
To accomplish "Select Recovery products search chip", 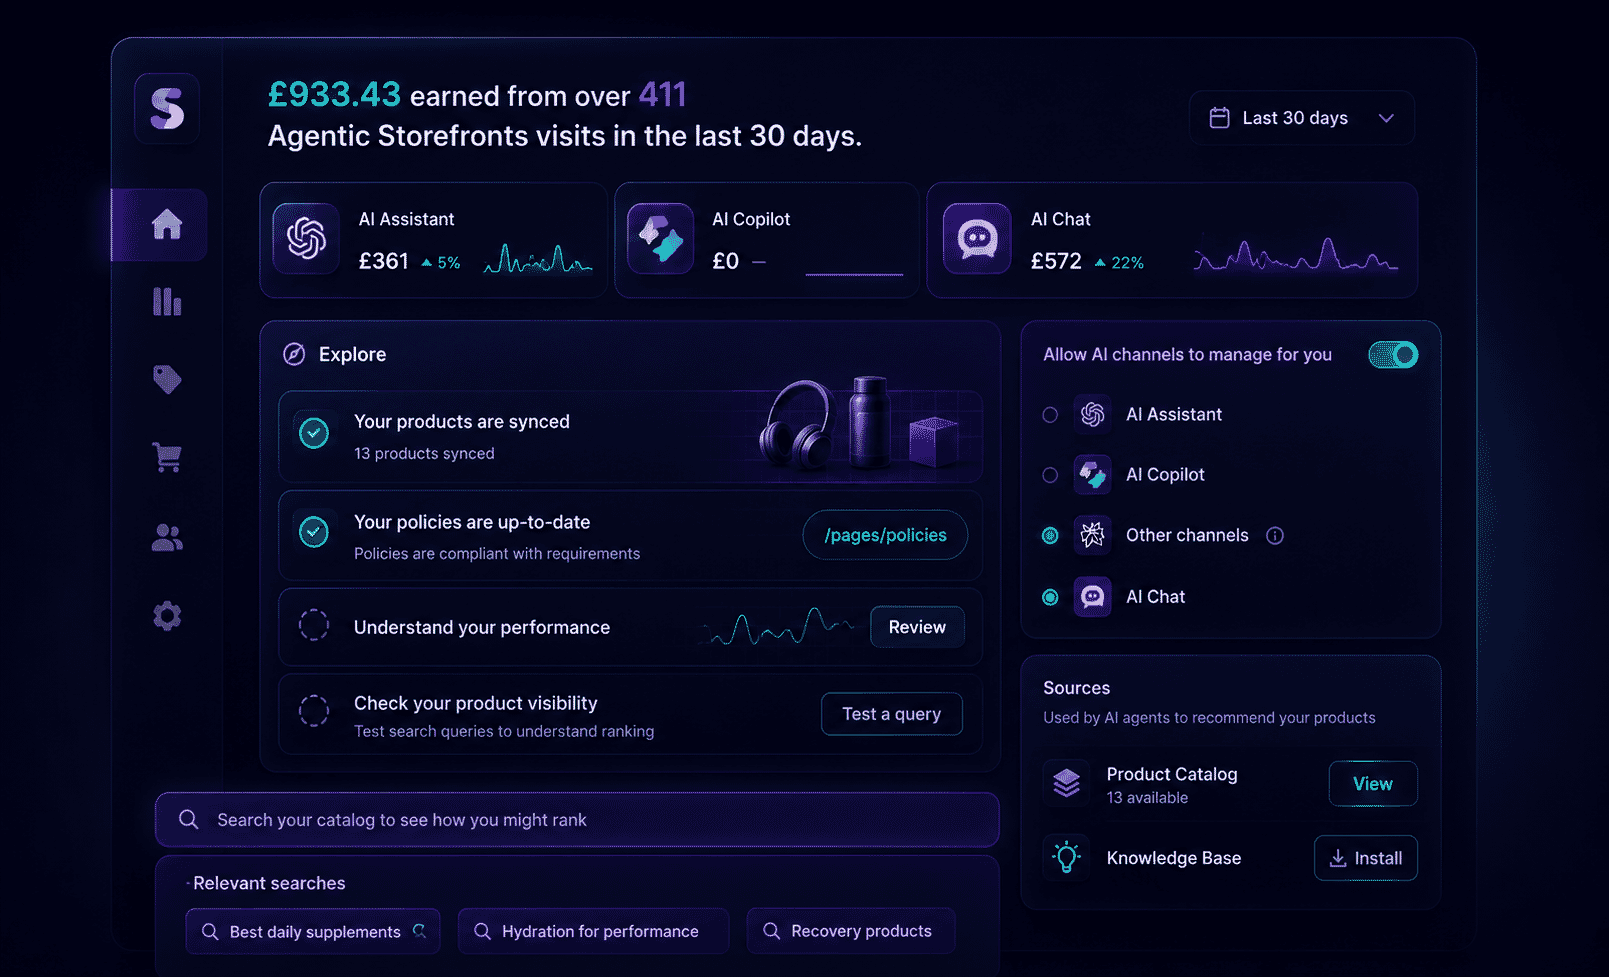I will pyautogui.click(x=851, y=931).
